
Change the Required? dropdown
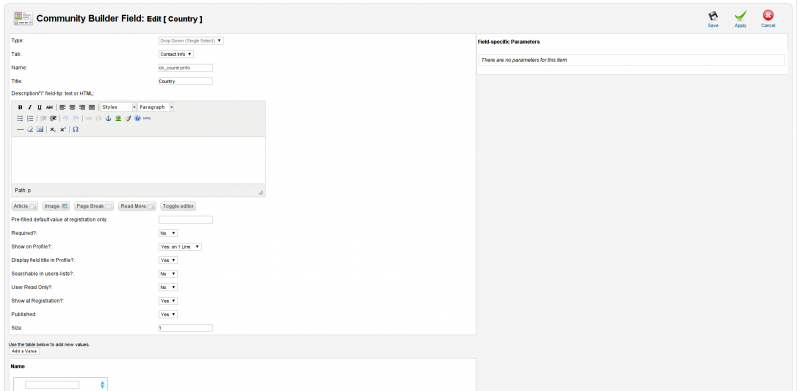[168, 233]
